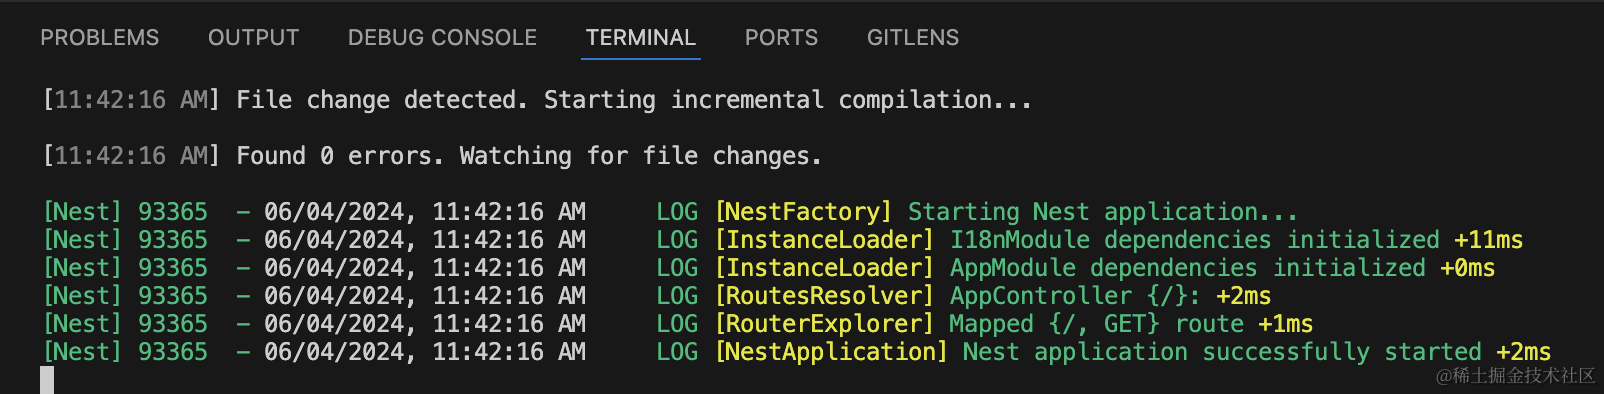Click the Found 0 errors message line
The height and width of the screenshot is (394, 1604).
coord(432,156)
